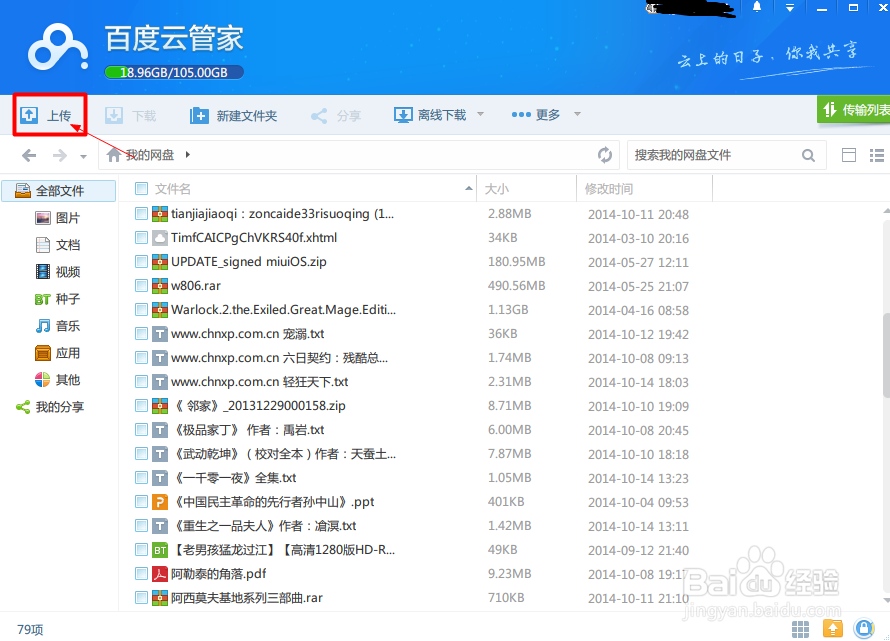890x641 pixels.
Task: Click 我的网盘 breadcrumb
Action: (150, 154)
